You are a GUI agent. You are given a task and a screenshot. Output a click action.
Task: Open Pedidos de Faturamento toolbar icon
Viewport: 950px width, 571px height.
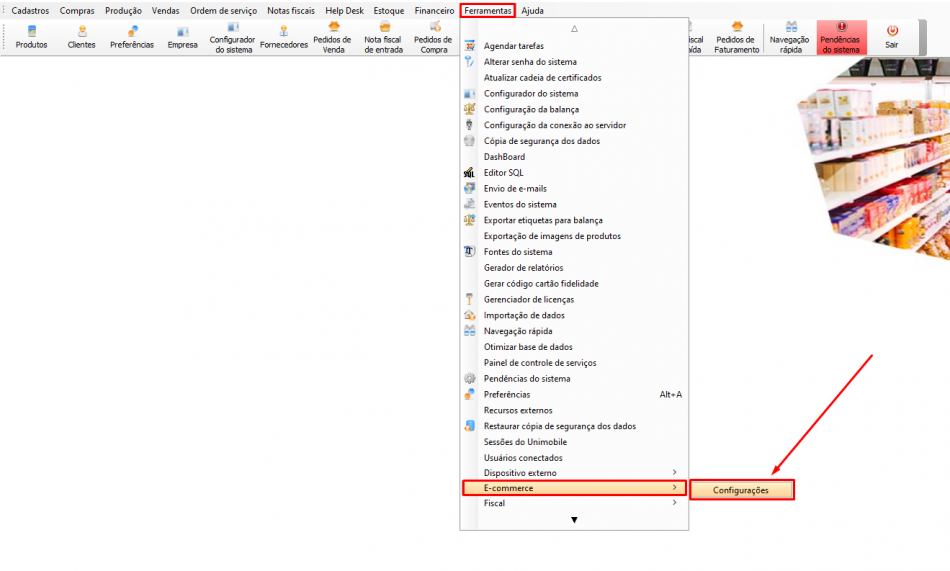pyautogui.click(x=736, y=37)
